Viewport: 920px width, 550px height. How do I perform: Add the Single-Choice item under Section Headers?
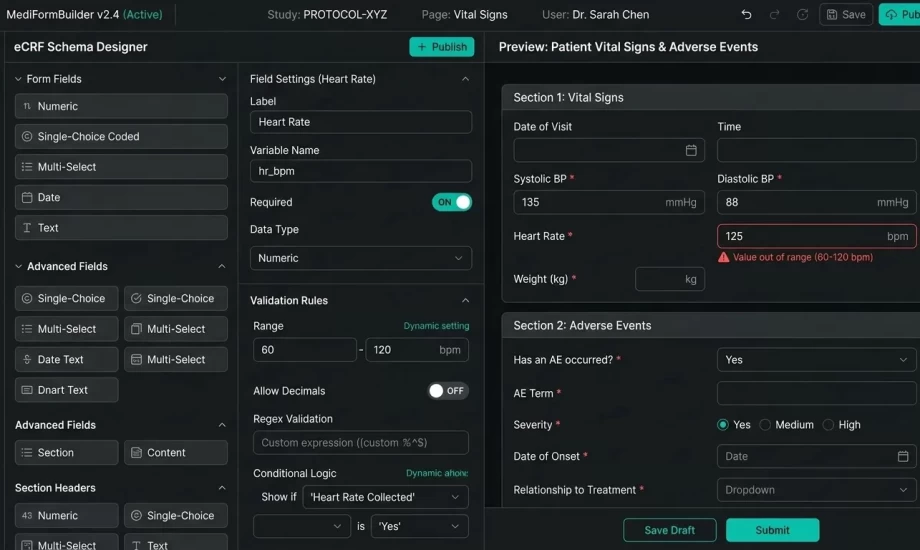tap(176, 515)
